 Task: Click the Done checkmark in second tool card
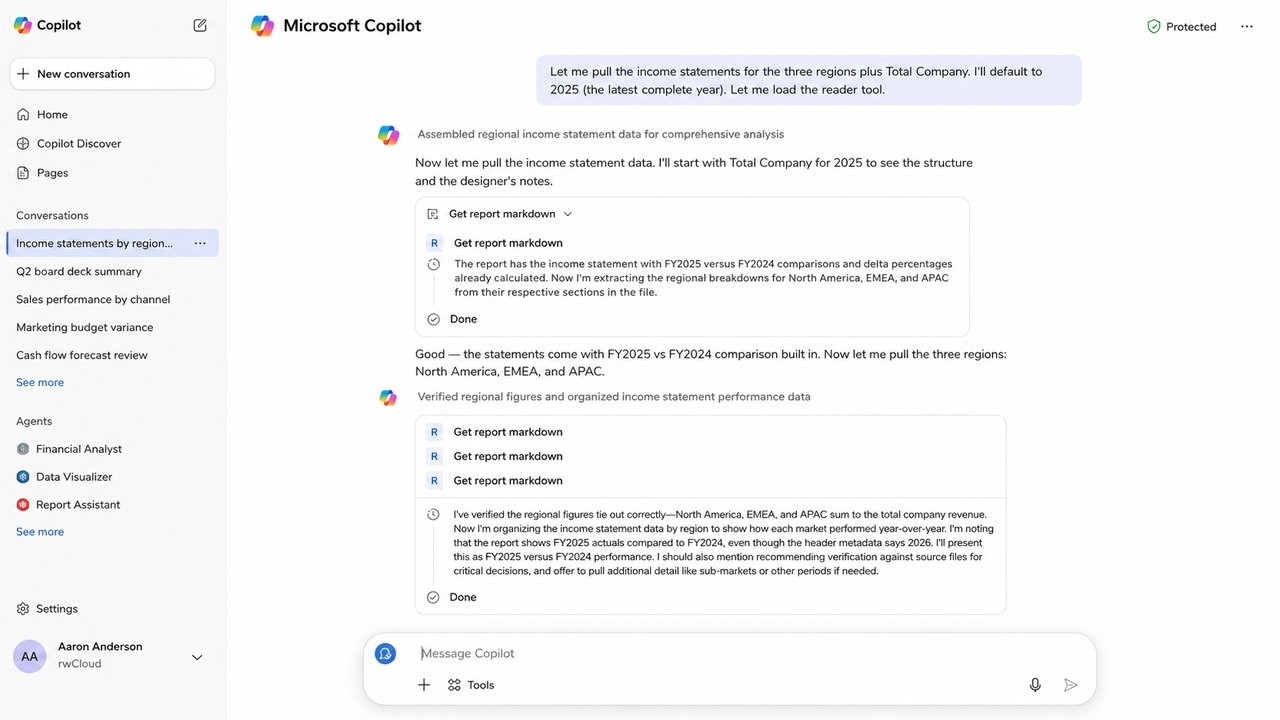coord(434,597)
